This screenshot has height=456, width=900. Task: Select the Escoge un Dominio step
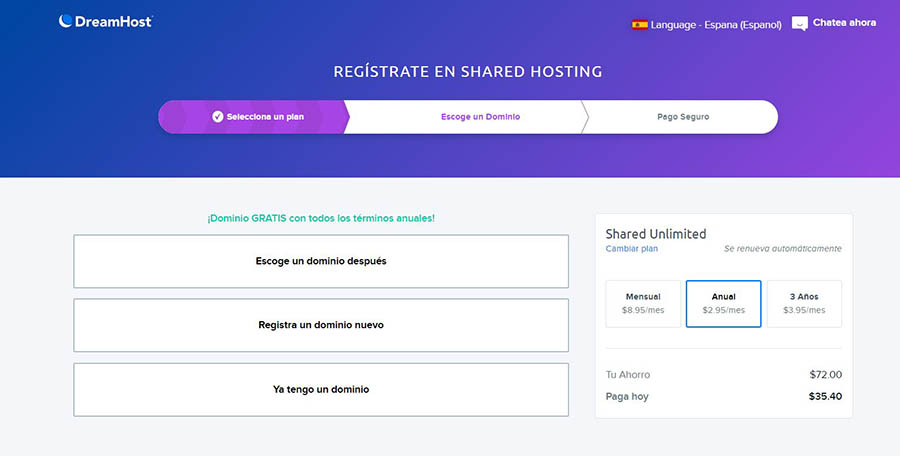480,117
